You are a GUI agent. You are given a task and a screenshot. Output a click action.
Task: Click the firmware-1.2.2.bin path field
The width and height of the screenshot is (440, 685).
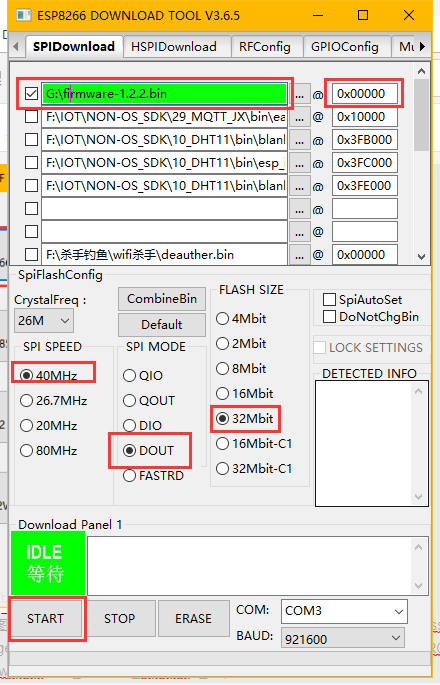pyautogui.click(x=164, y=94)
